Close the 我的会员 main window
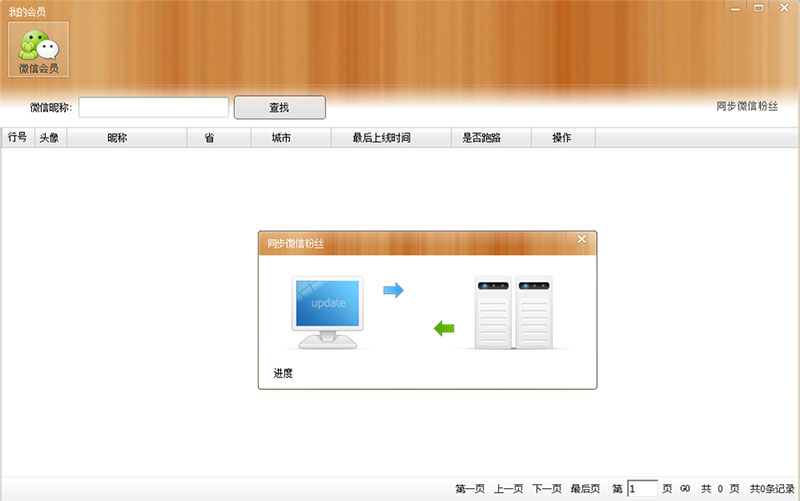This screenshot has width=800, height=501. coord(785,8)
